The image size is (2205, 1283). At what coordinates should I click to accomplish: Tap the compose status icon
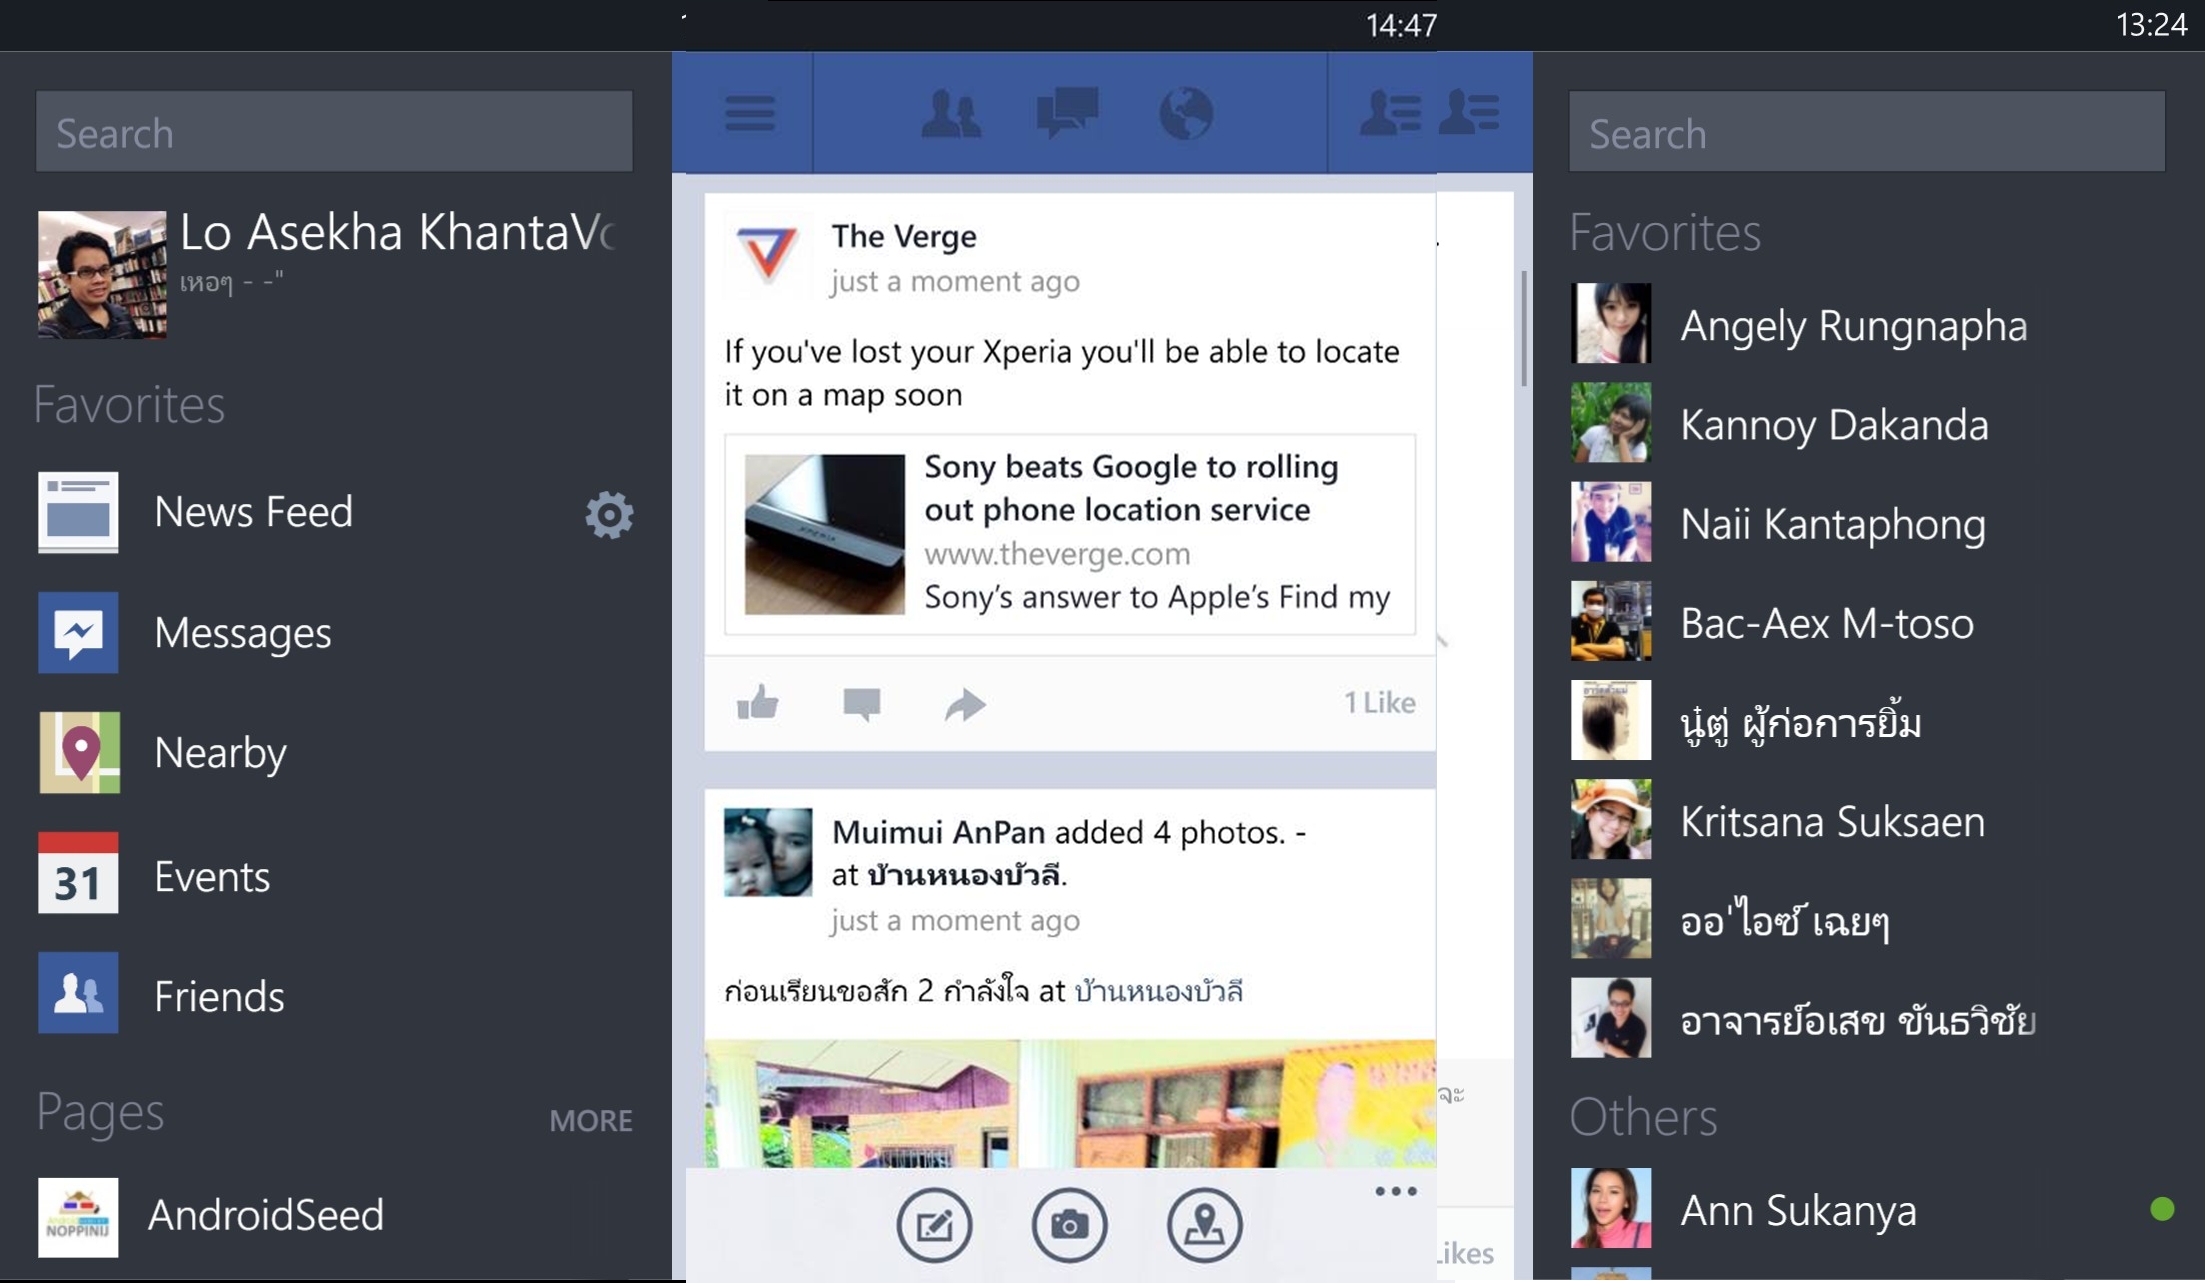[934, 1224]
